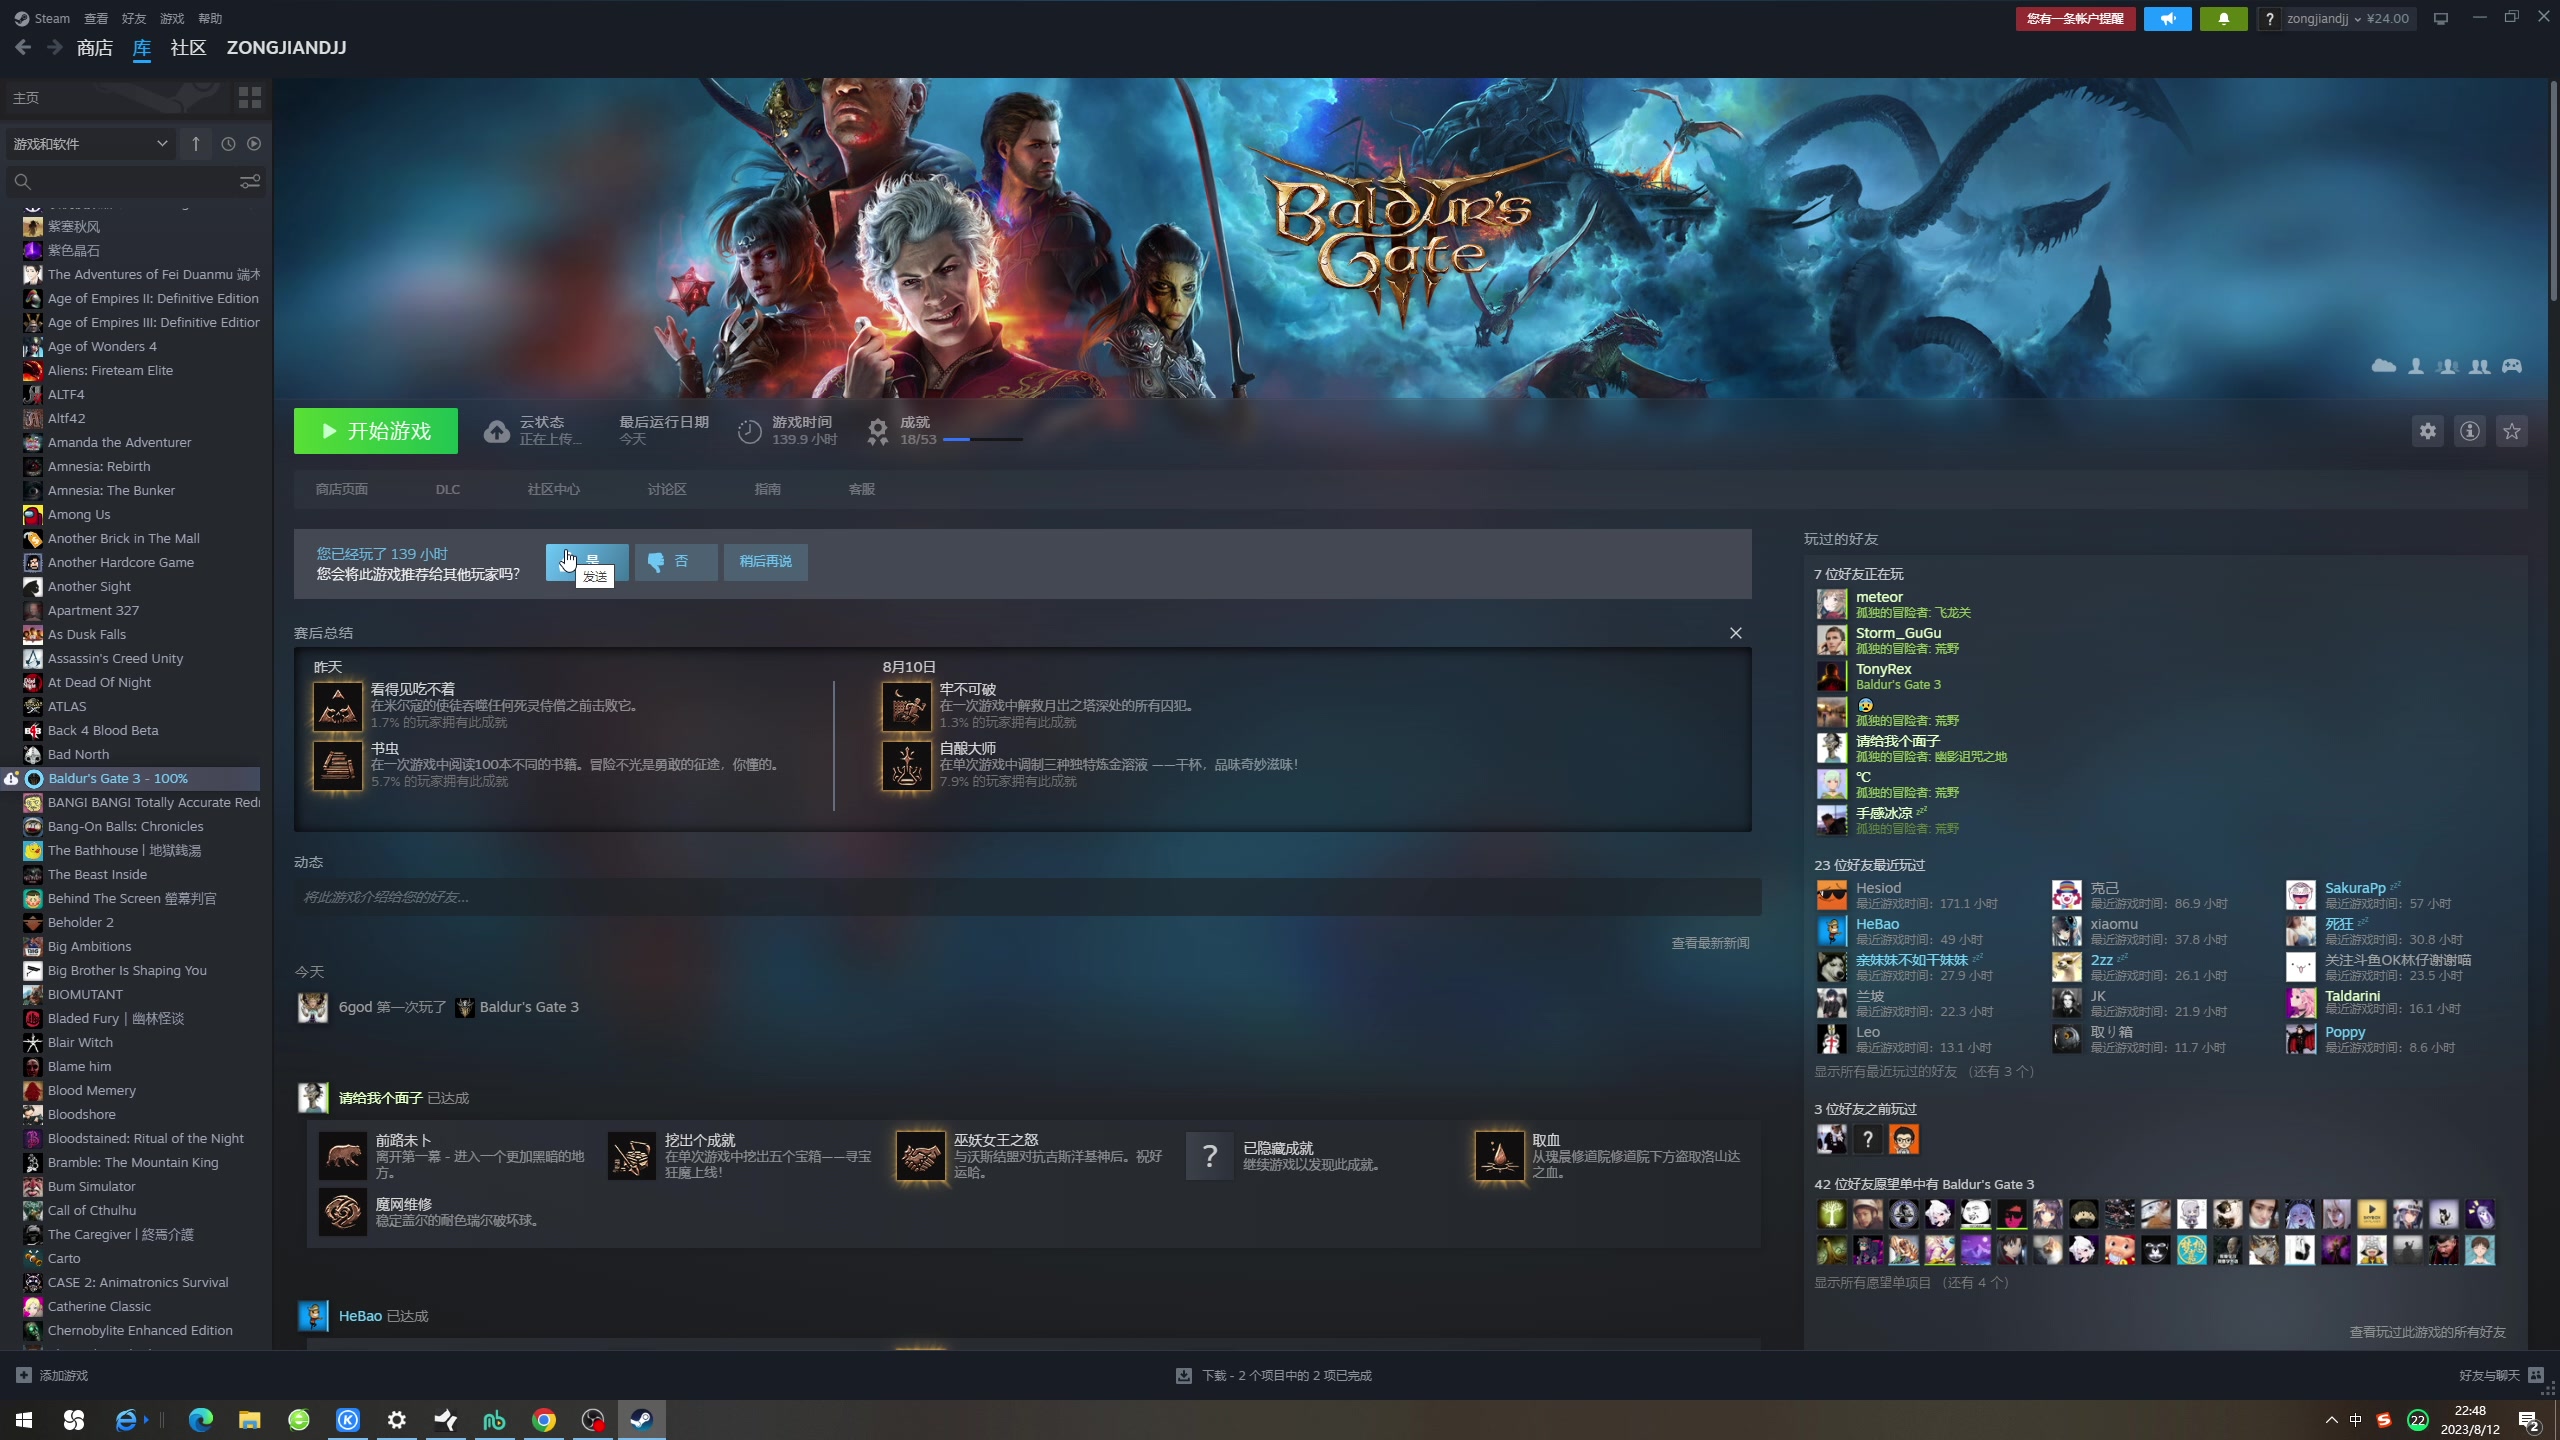The width and height of the screenshot is (2560, 1440).
Task: Filter library by recent activity clock icon
Action: [228, 144]
